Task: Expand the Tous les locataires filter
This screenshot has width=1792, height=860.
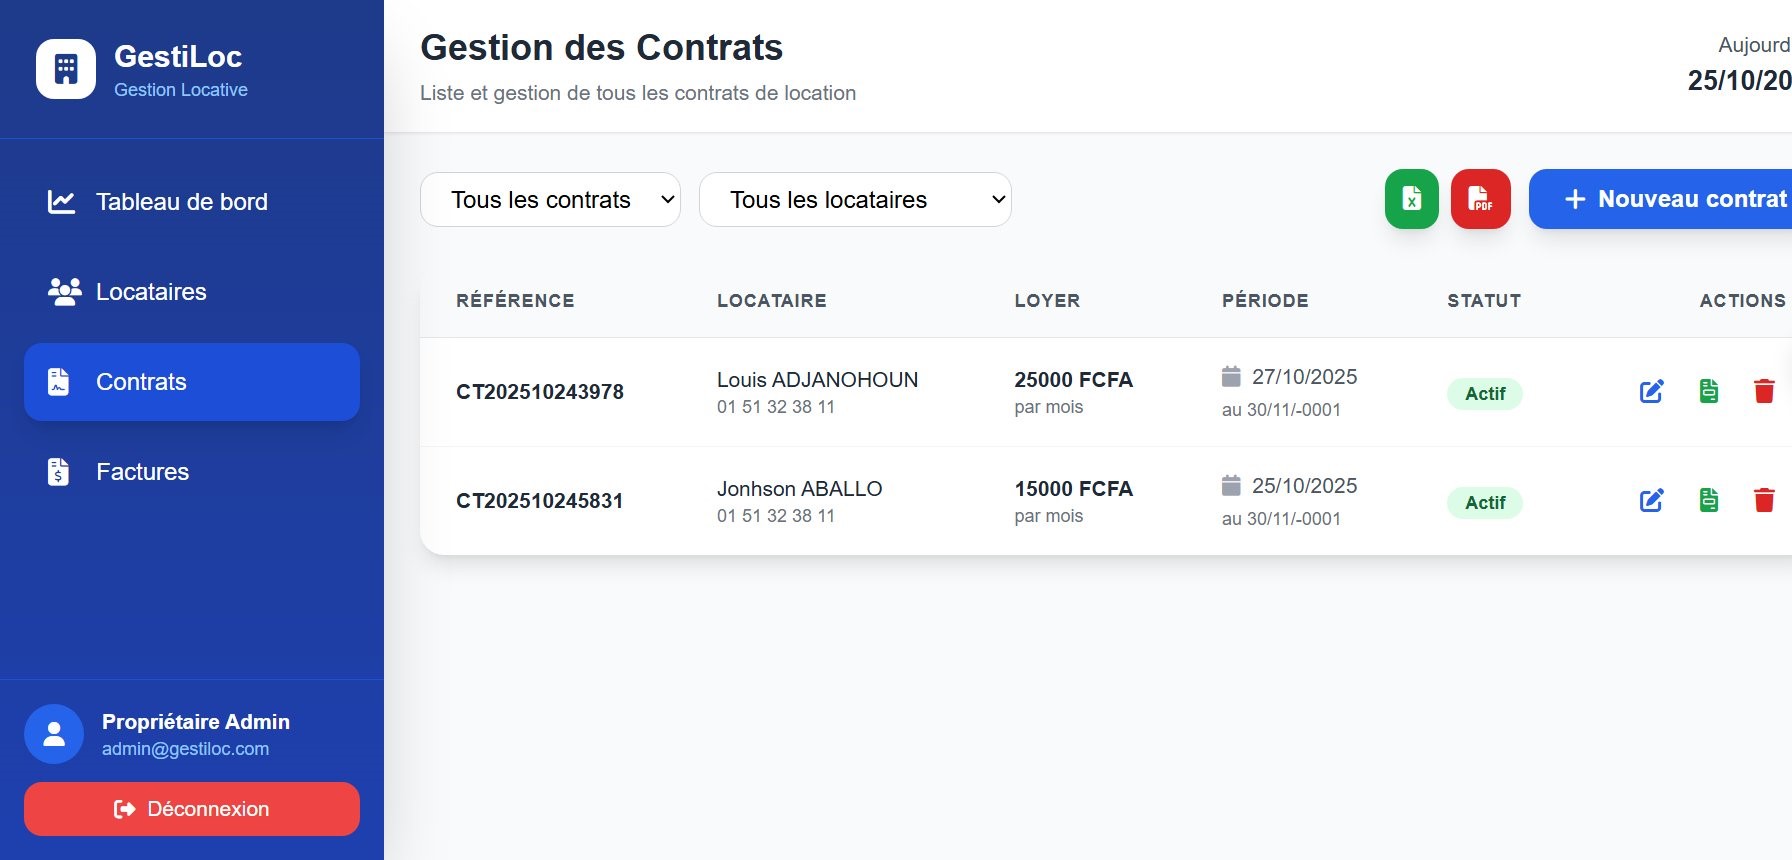Action: pos(855,200)
